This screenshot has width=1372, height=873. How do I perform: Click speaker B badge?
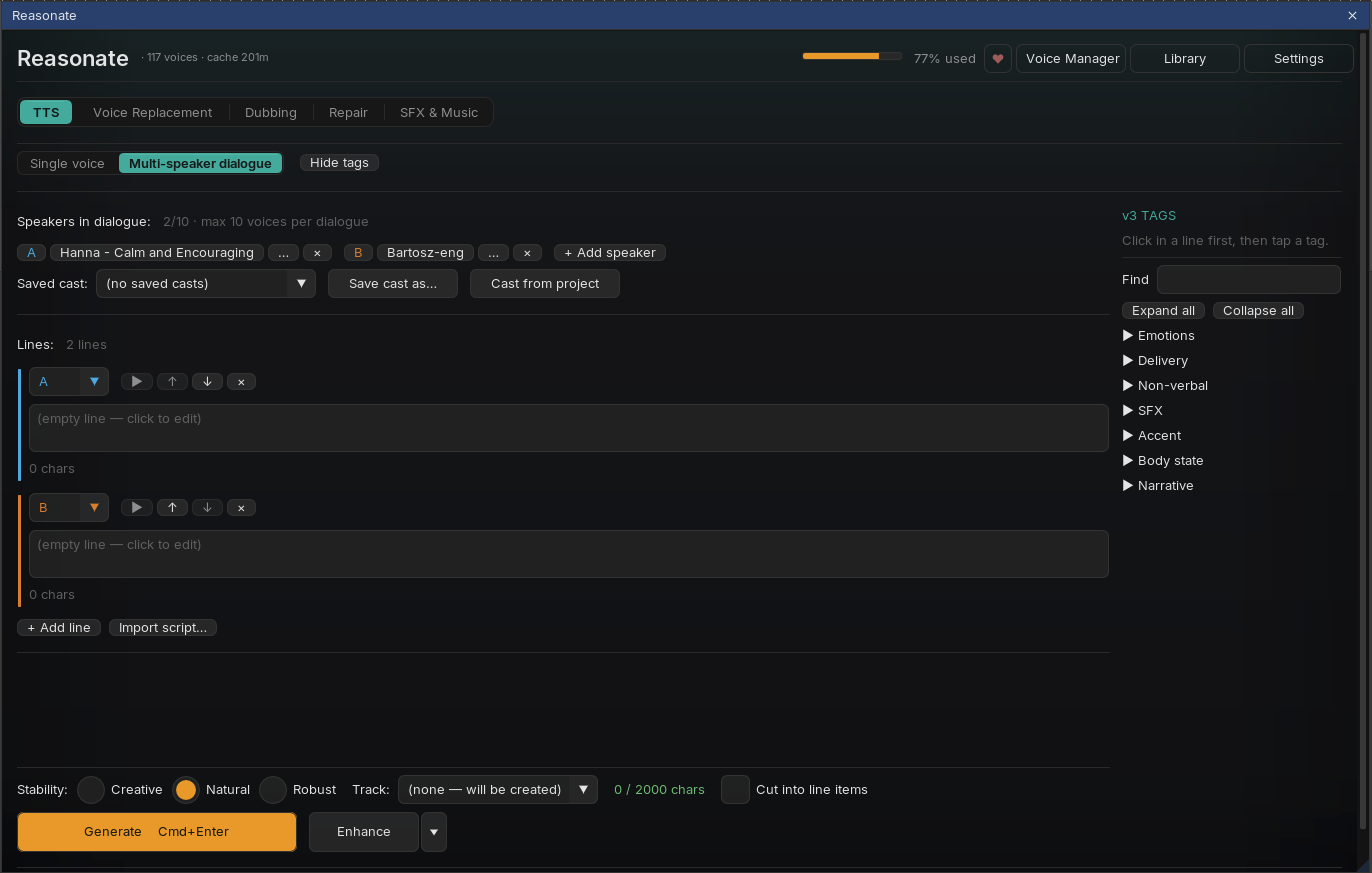(358, 253)
